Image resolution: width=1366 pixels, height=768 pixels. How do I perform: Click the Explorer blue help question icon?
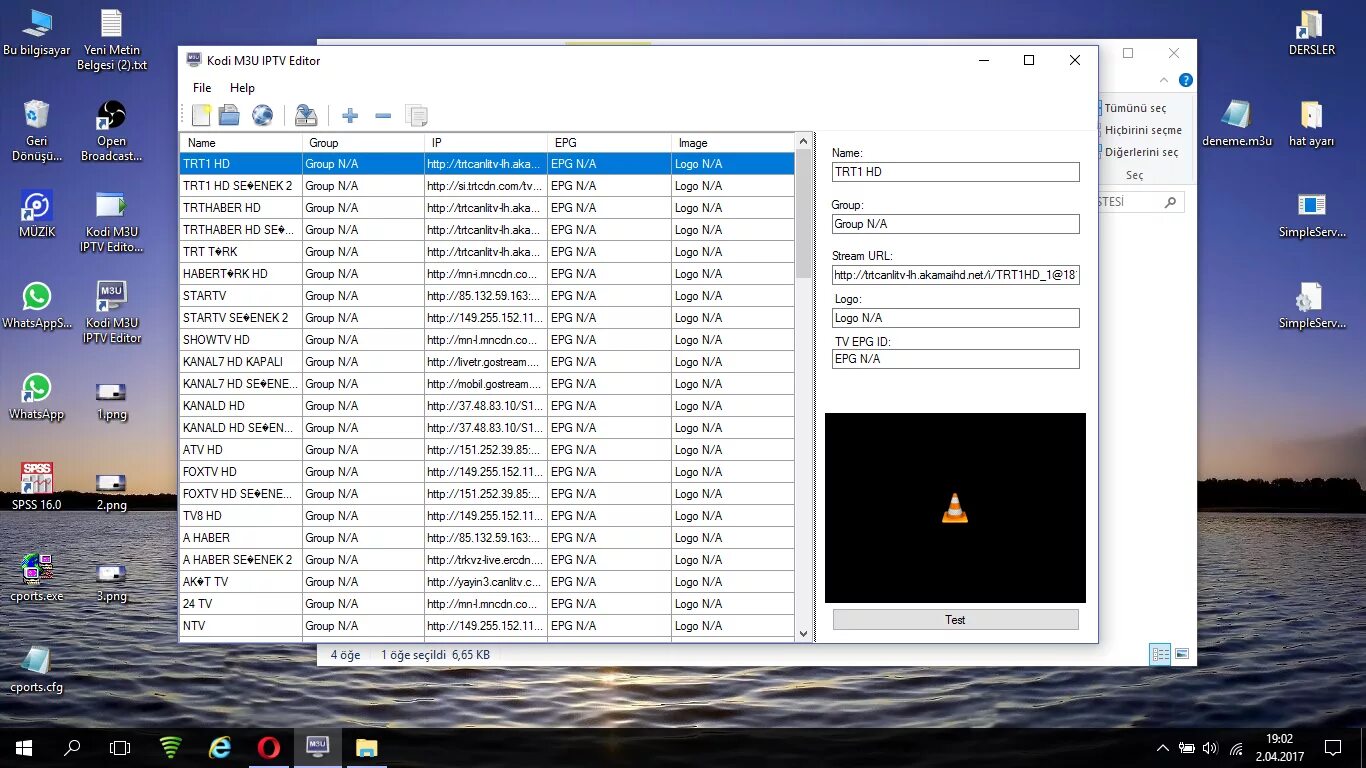click(1185, 80)
